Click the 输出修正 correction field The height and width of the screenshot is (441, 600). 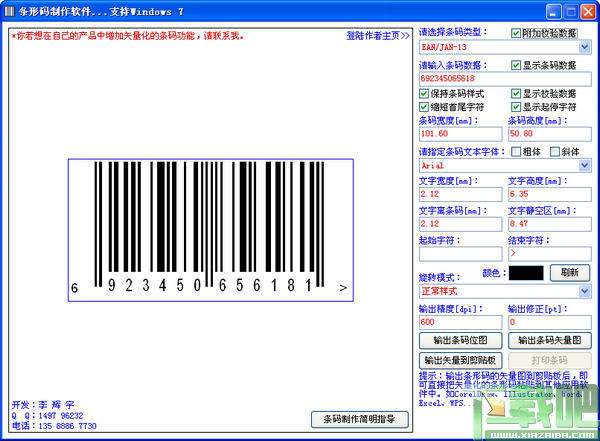coord(550,322)
